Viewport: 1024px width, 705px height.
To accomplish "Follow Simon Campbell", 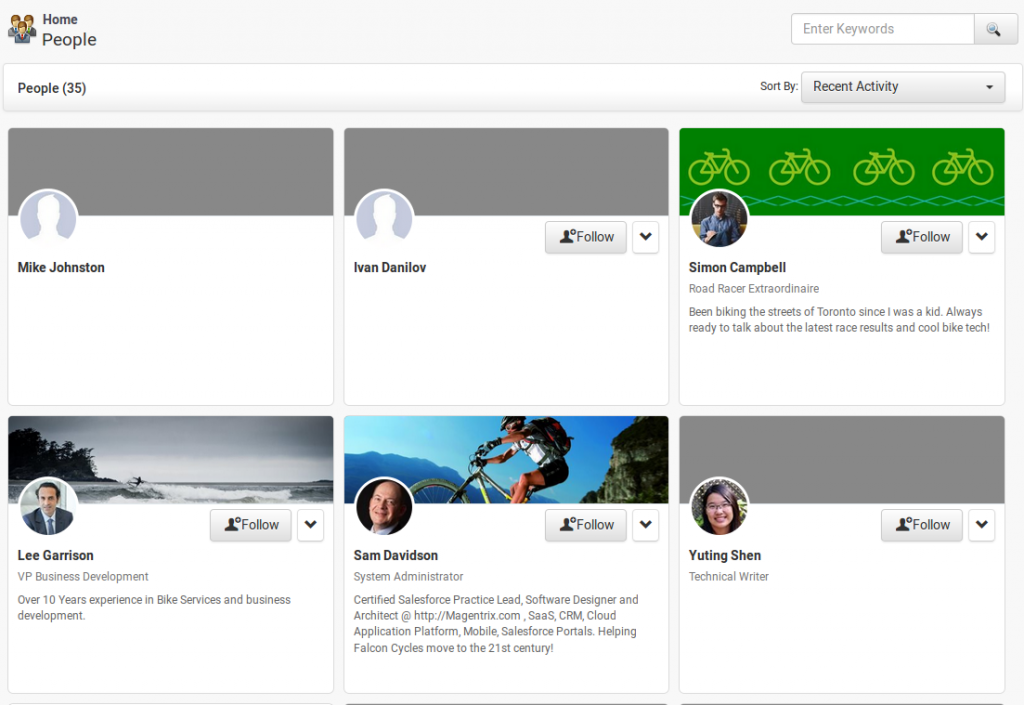I will coord(921,237).
